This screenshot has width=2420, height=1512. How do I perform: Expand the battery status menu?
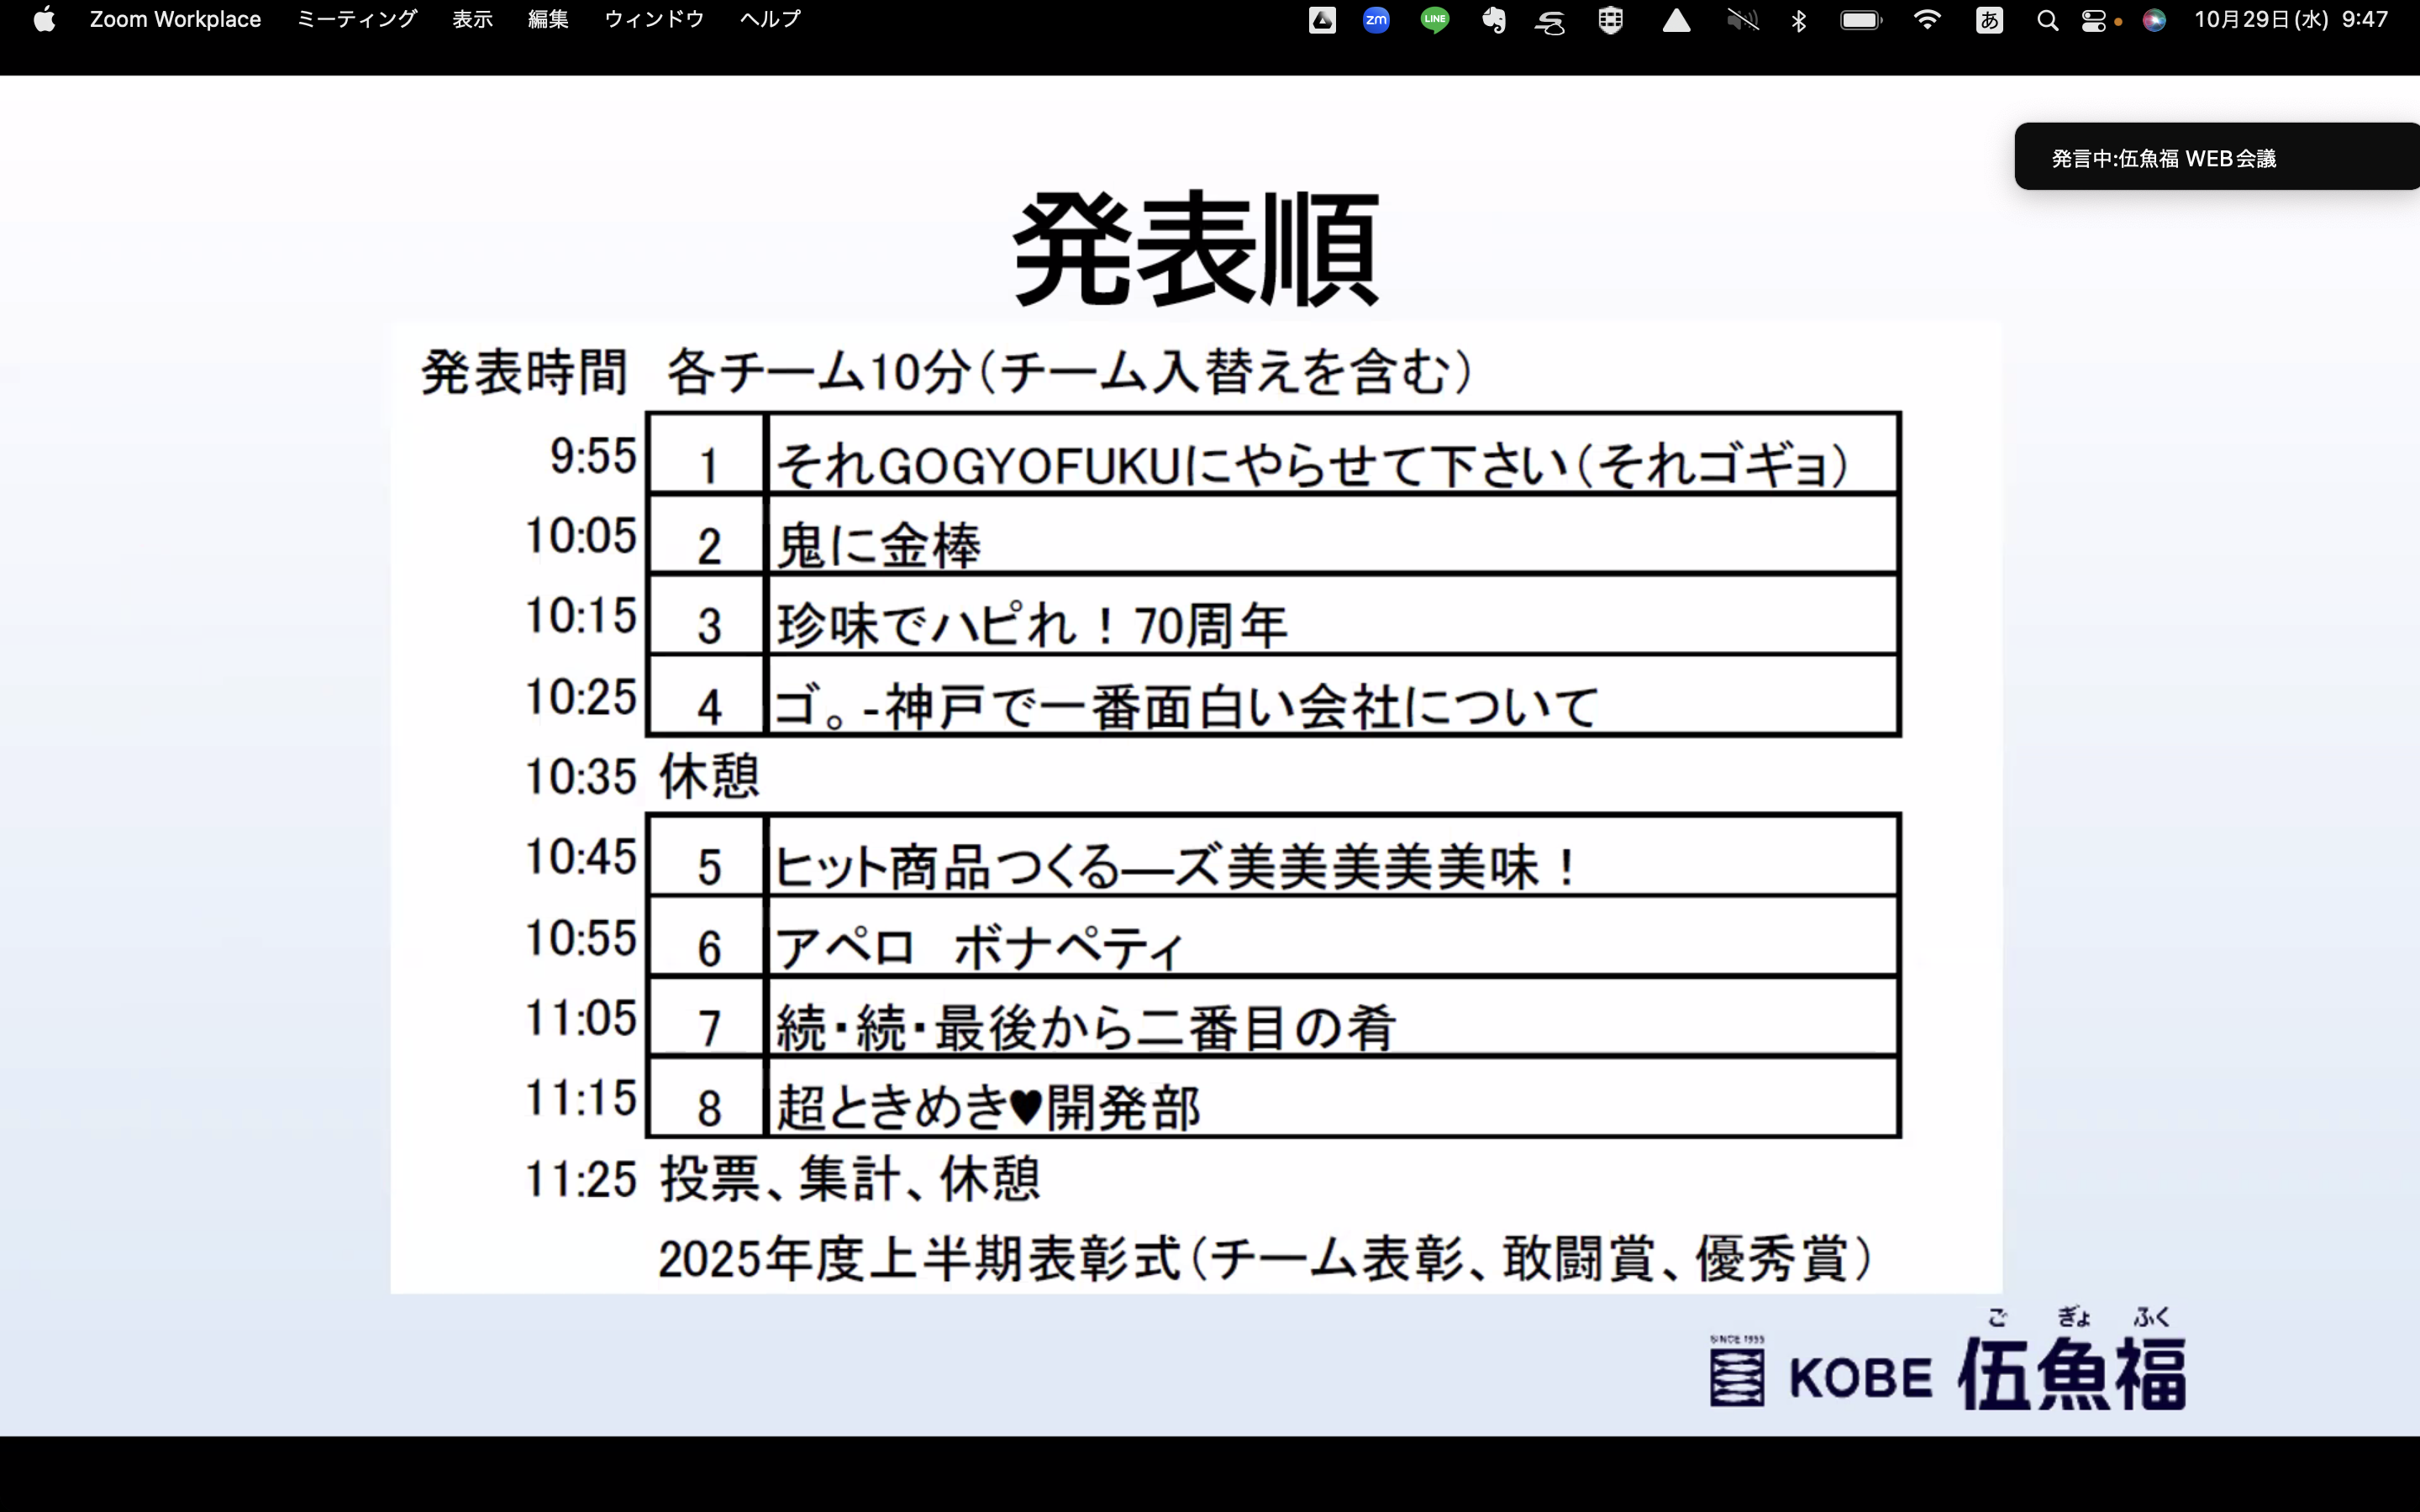click(1860, 20)
